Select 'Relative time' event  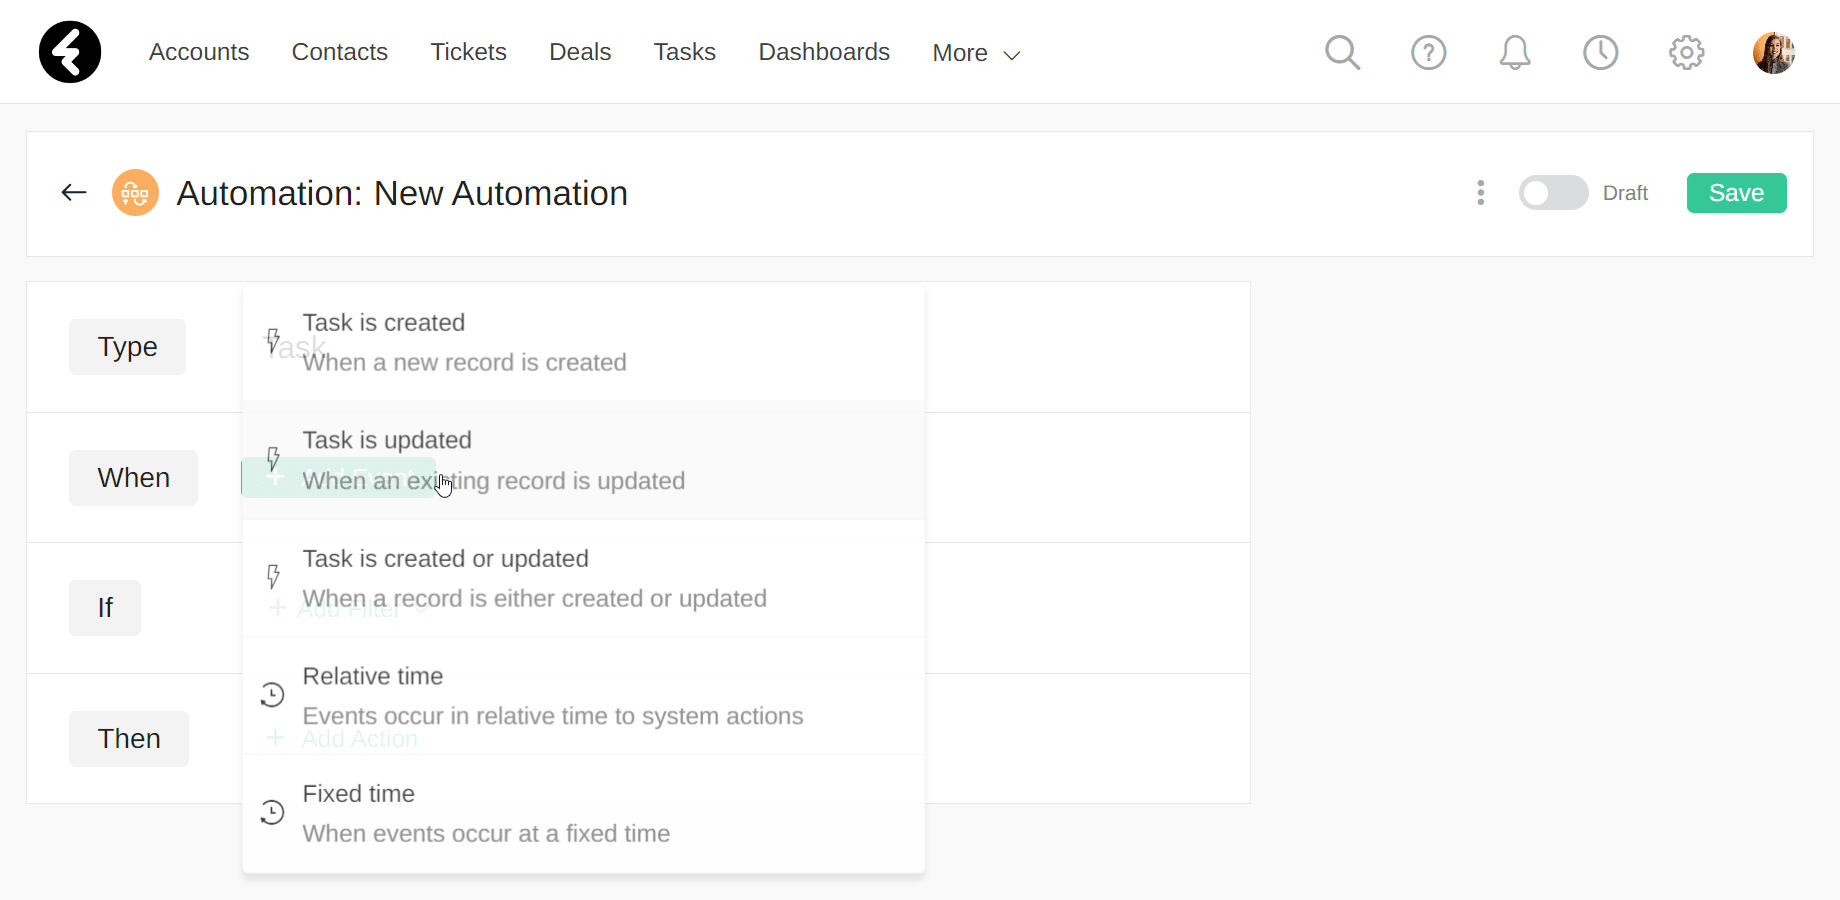coord(583,696)
